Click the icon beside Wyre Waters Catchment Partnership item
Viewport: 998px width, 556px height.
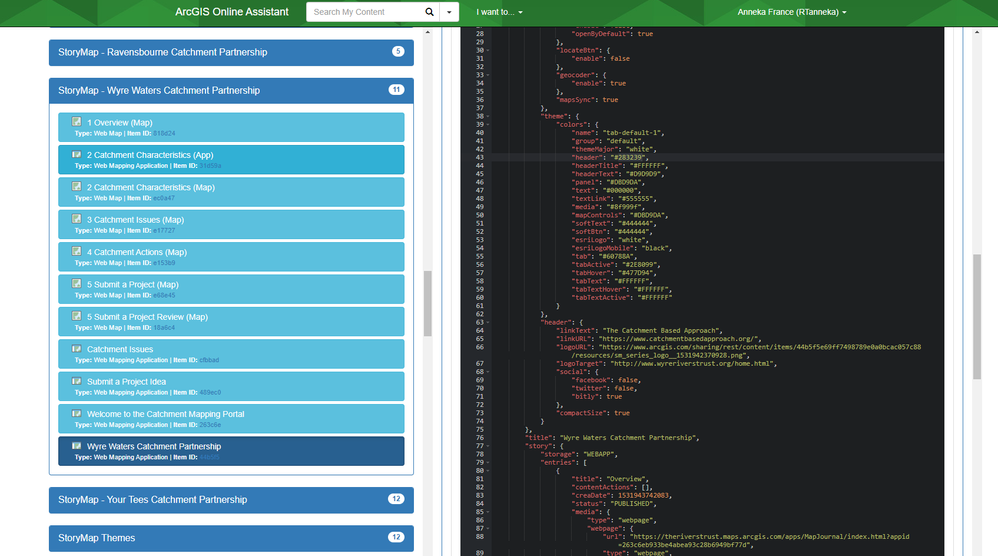click(x=76, y=446)
